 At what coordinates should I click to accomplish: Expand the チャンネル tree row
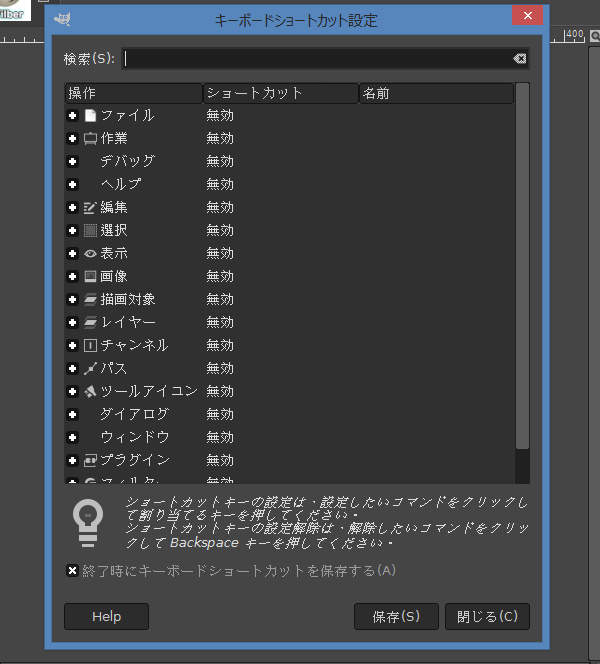tap(72, 346)
